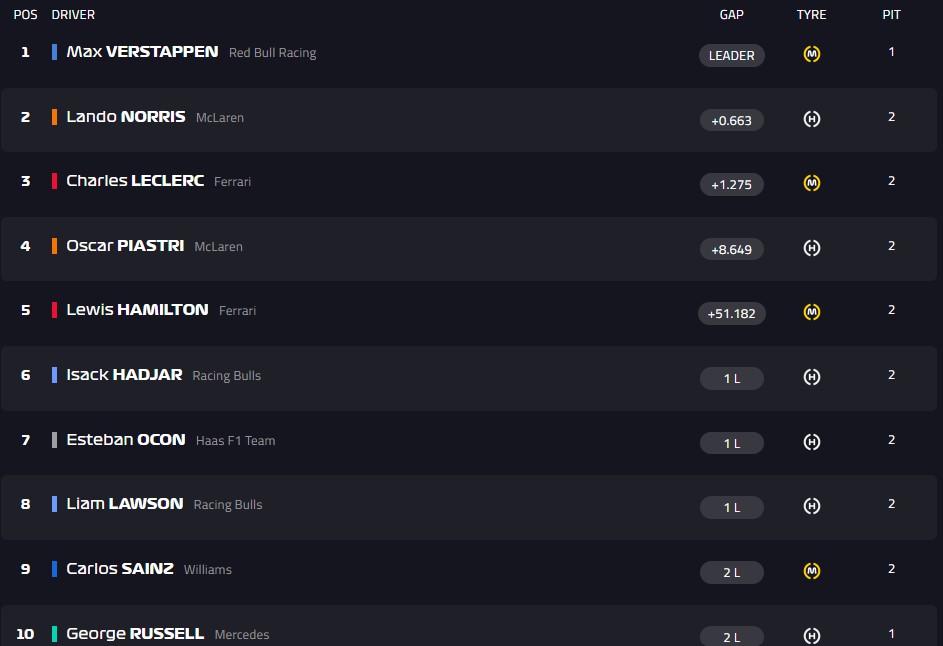Click the LEADER gap badge

[x=732, y=56]
